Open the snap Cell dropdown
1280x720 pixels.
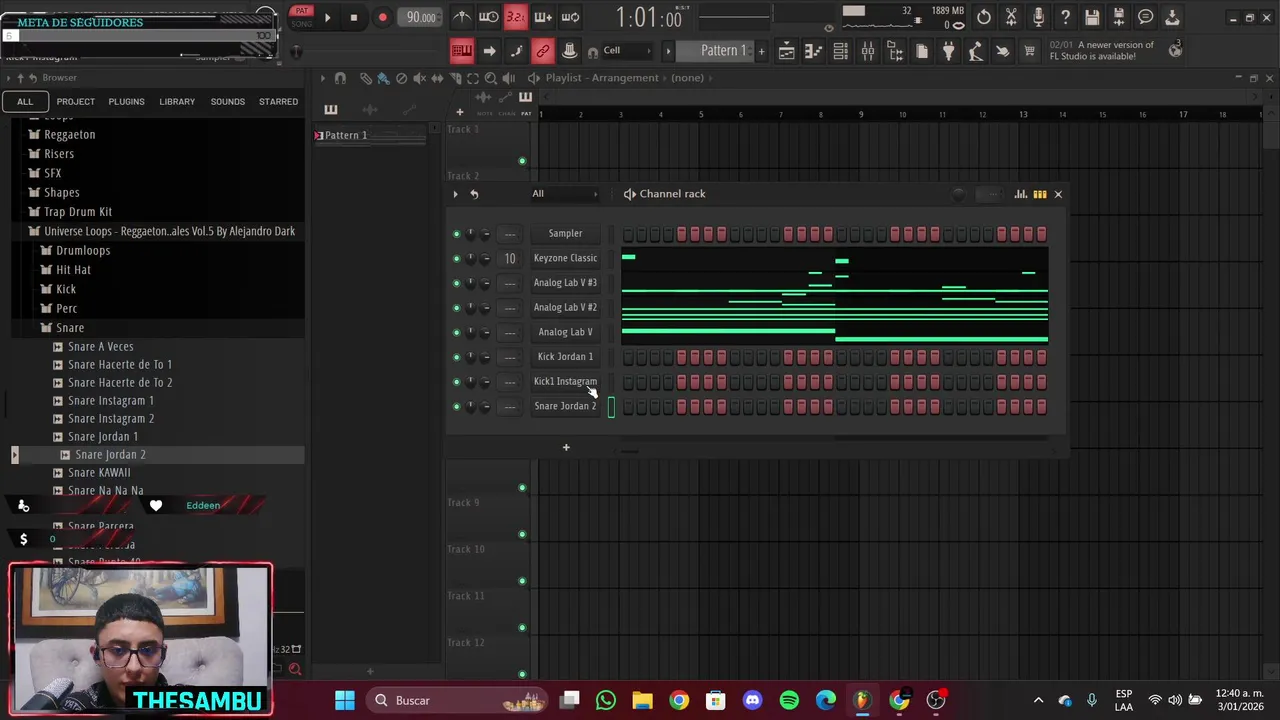click(x=627, y=50)
